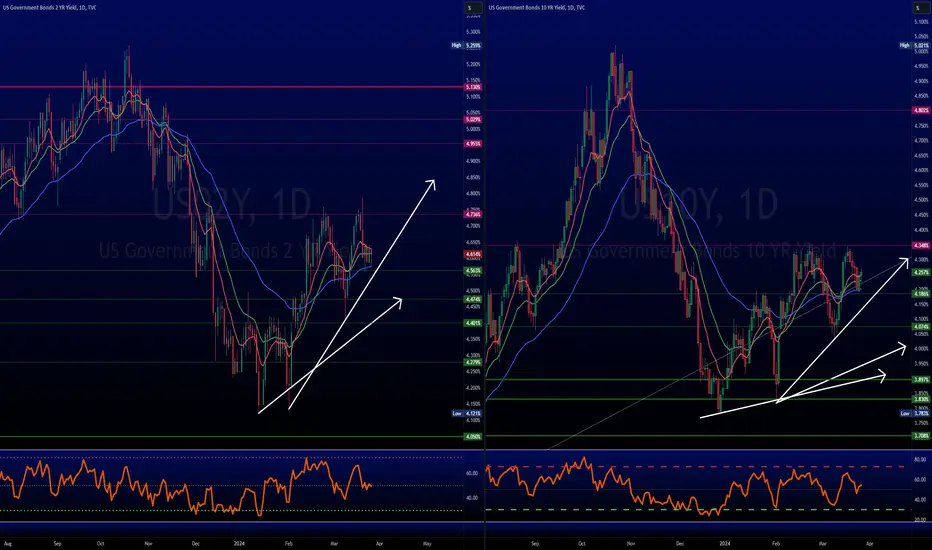Open the currency button above the 2Y price scale
932x550 pixels.
(x=473, y=8)
